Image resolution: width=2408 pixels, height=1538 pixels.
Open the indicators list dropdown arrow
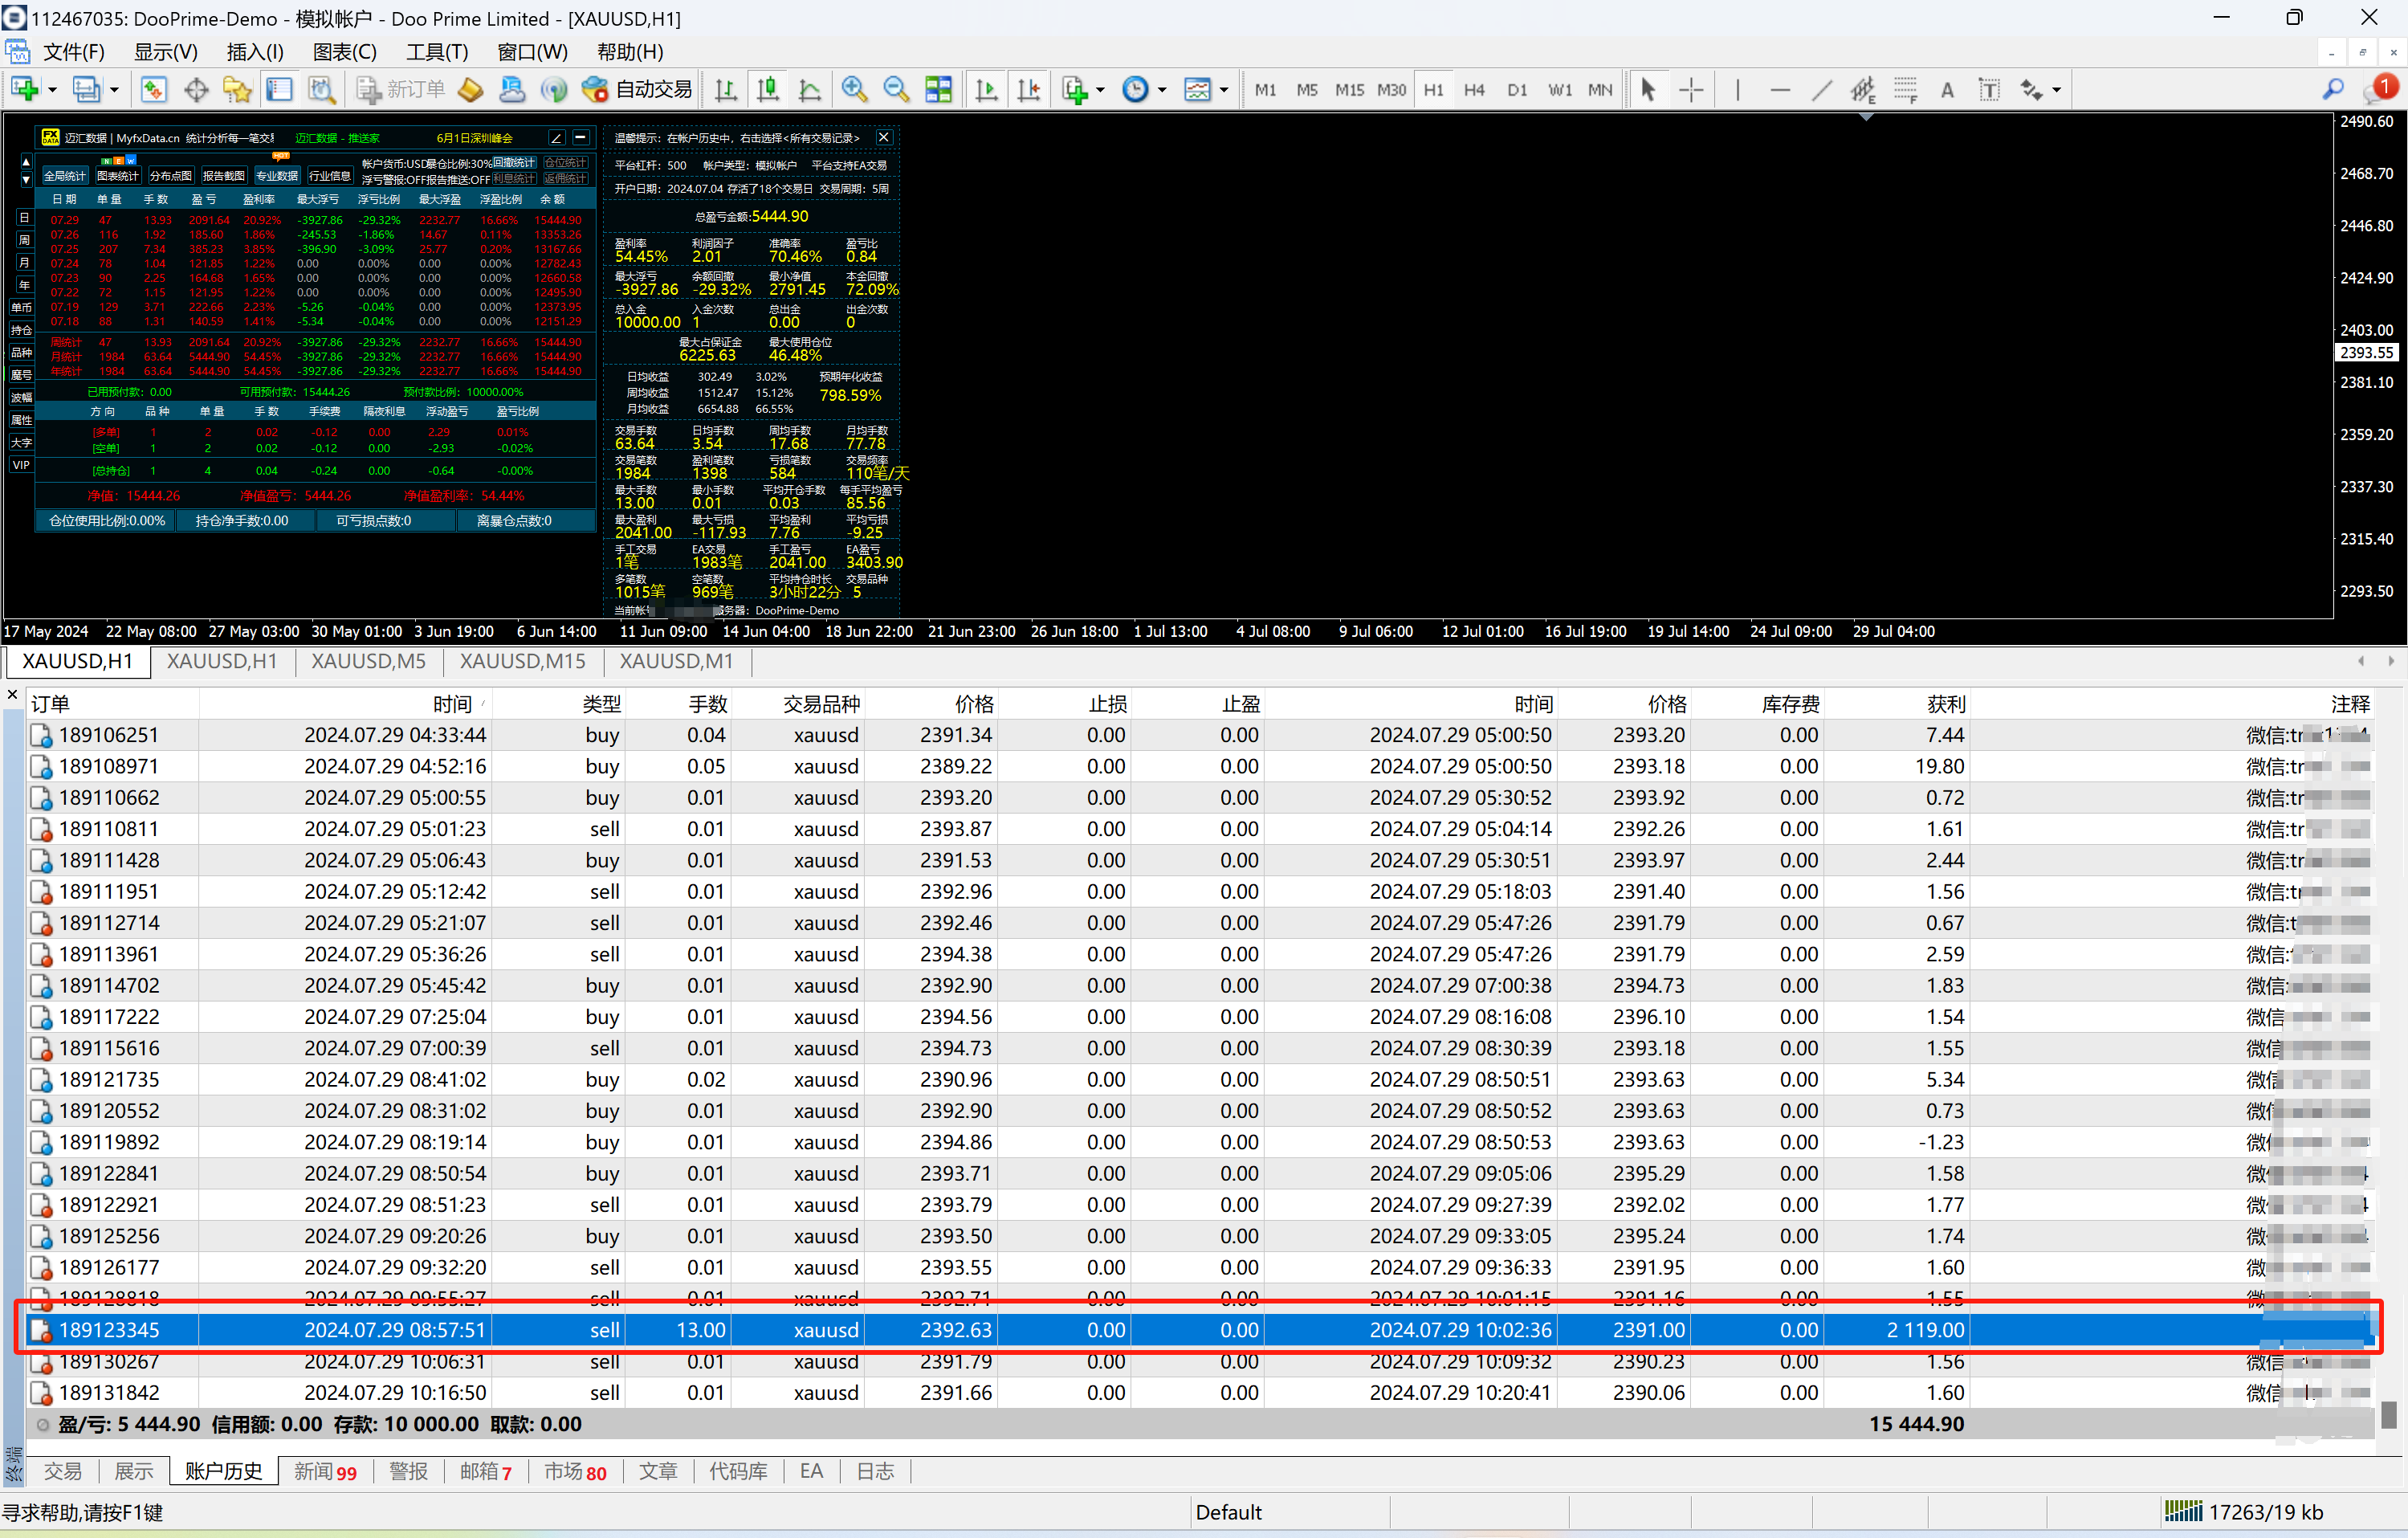pyautogui.click(x=1101, y=90)
